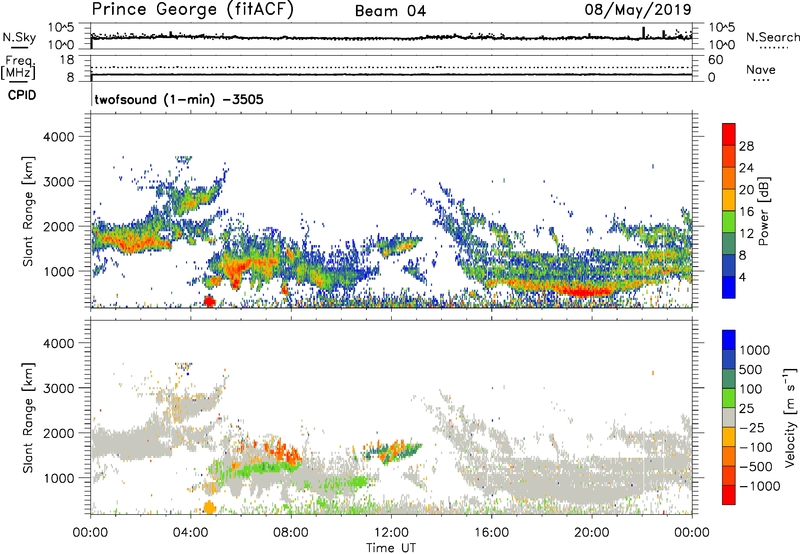Click the "N.Sky" legend label
The width and height of the screenshot is (800, 554).
[x=19, y=37]
